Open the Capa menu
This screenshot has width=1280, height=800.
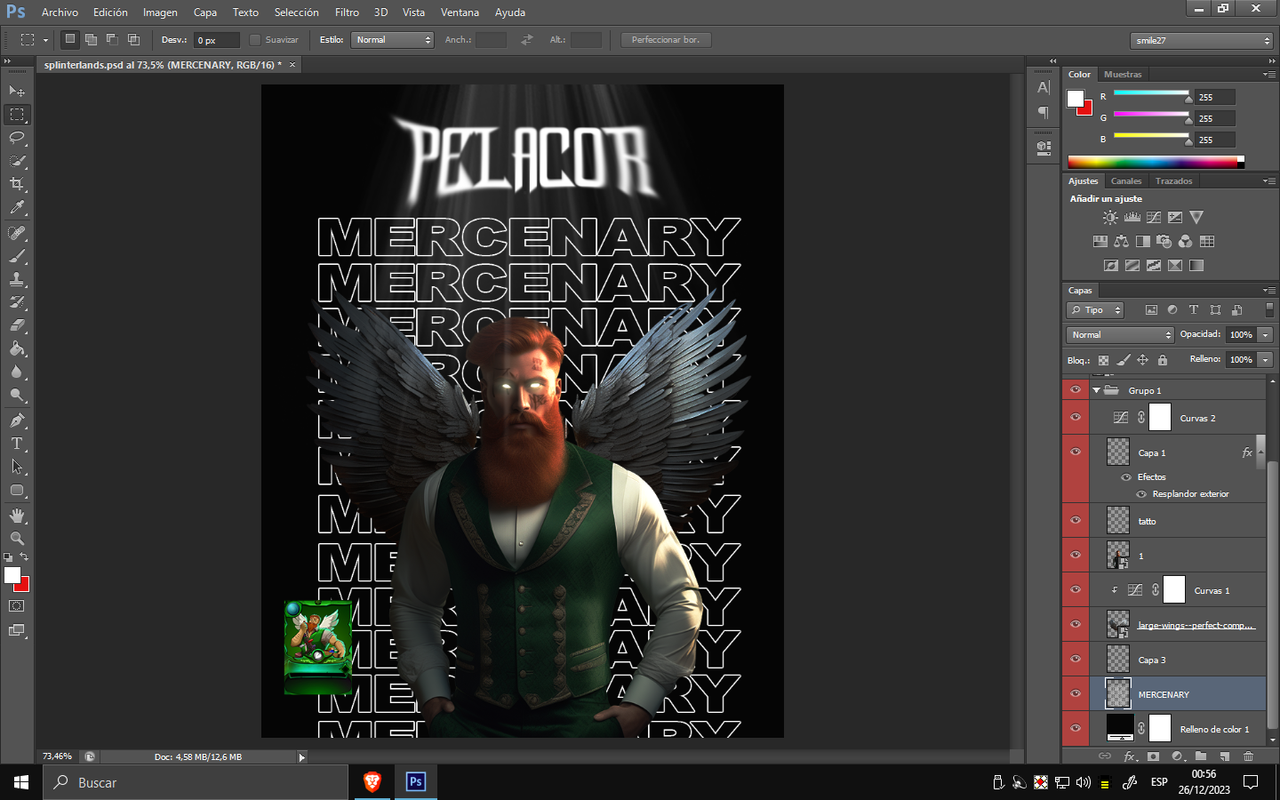point(205,12)
